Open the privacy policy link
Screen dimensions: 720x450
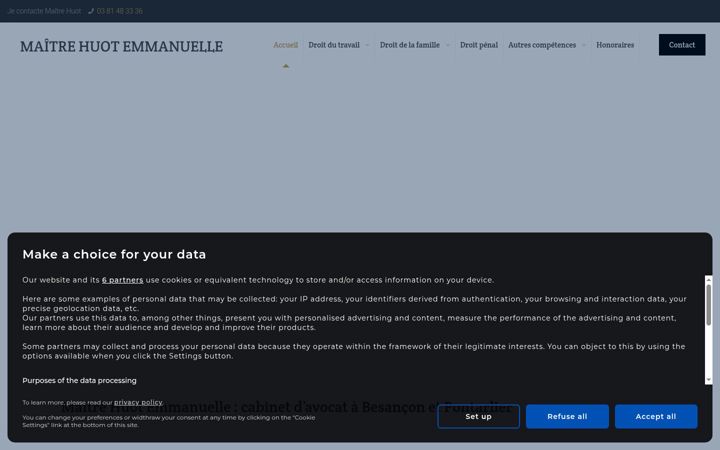[x=138, y=402]
